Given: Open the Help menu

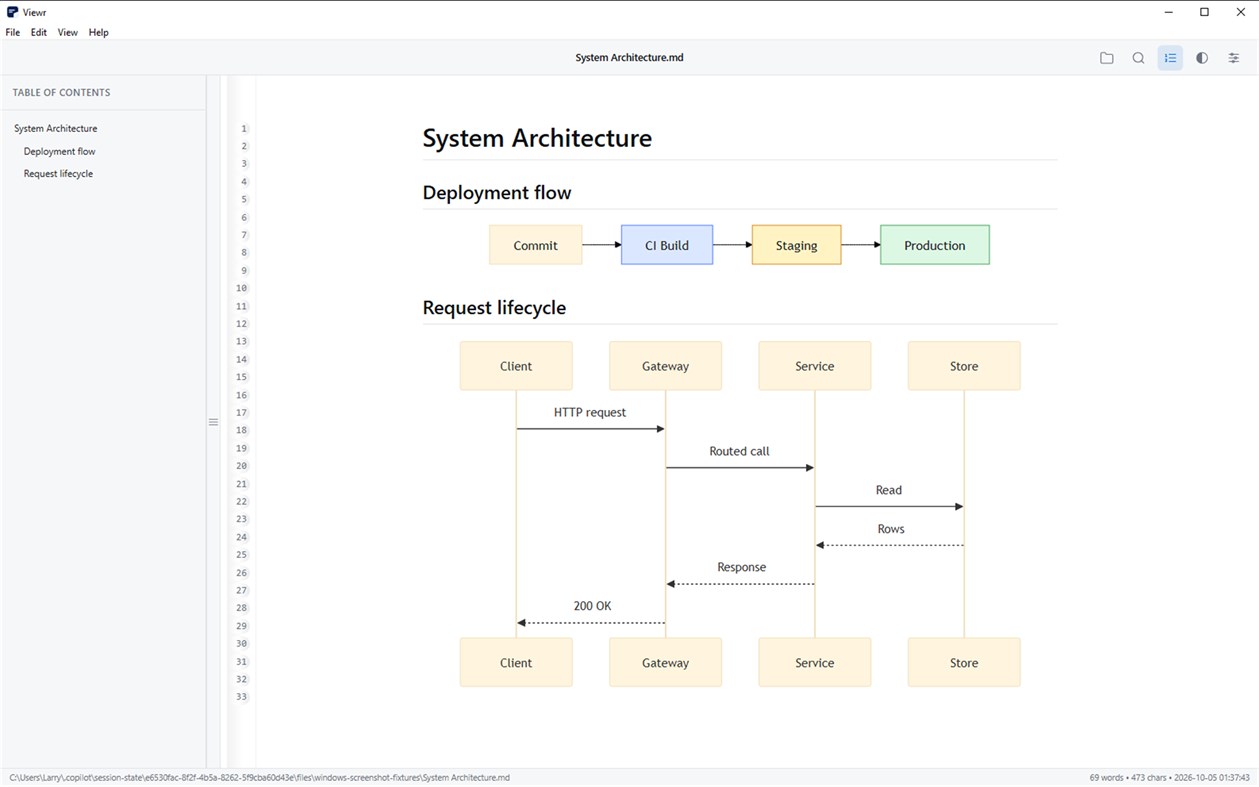Looking at the screenshot, I should click(98, 32).
